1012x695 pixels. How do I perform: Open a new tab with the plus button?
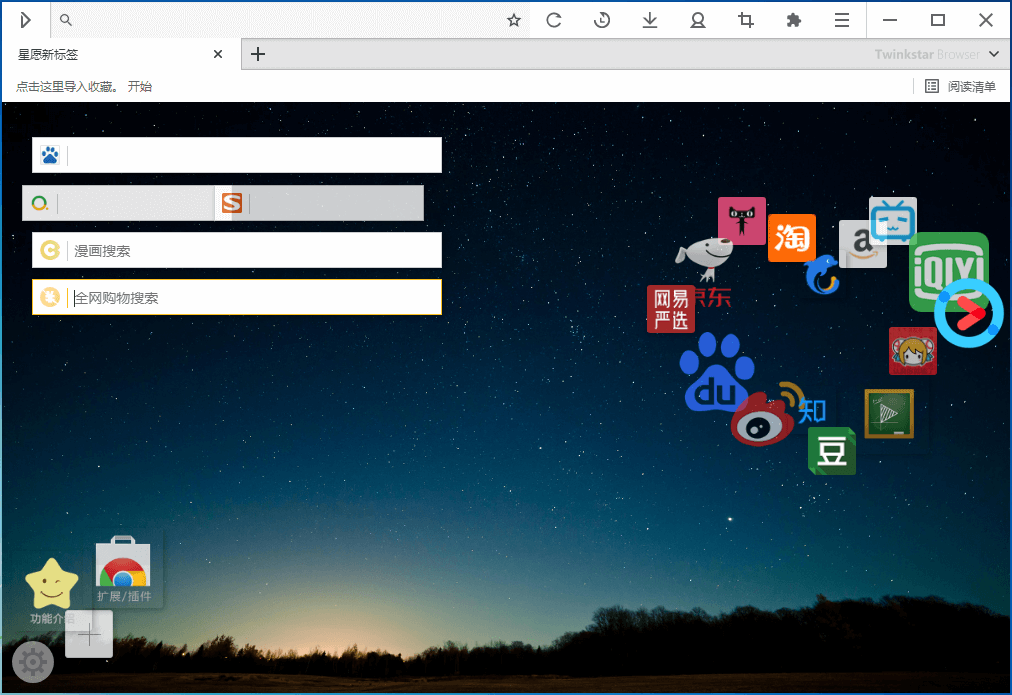point(258,54)
